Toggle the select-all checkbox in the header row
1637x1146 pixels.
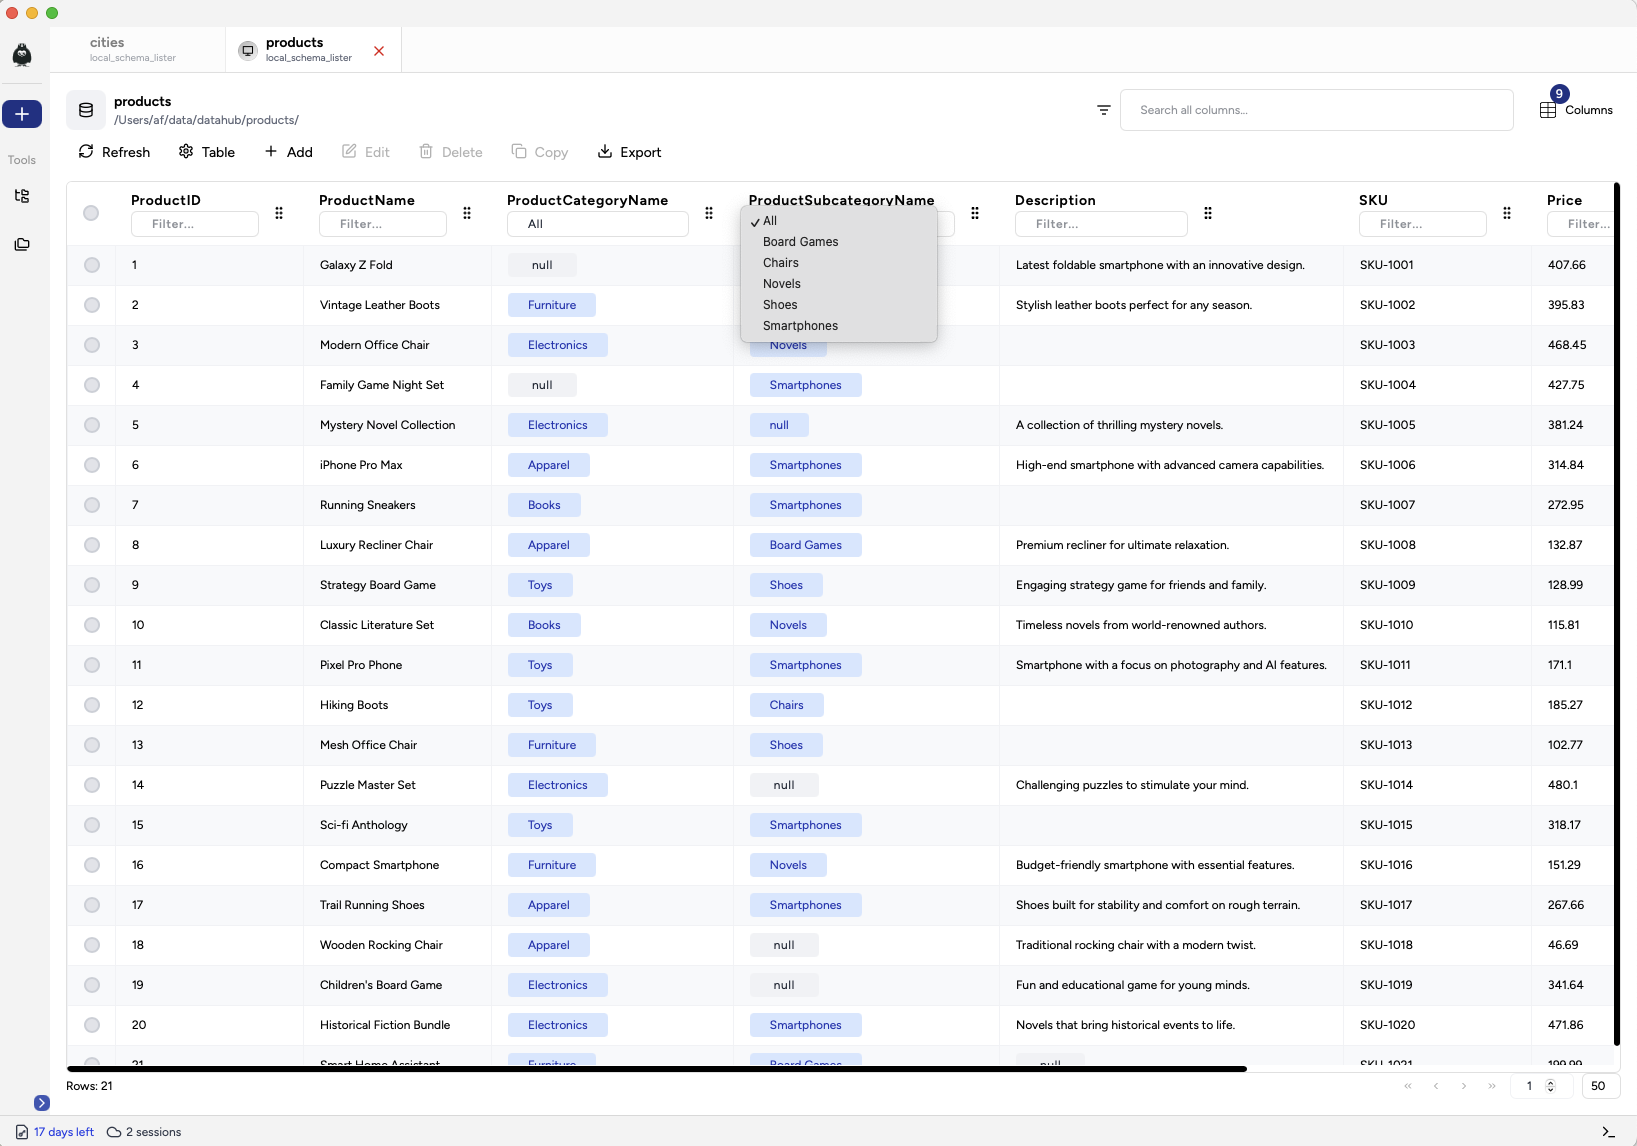[92, 213]
